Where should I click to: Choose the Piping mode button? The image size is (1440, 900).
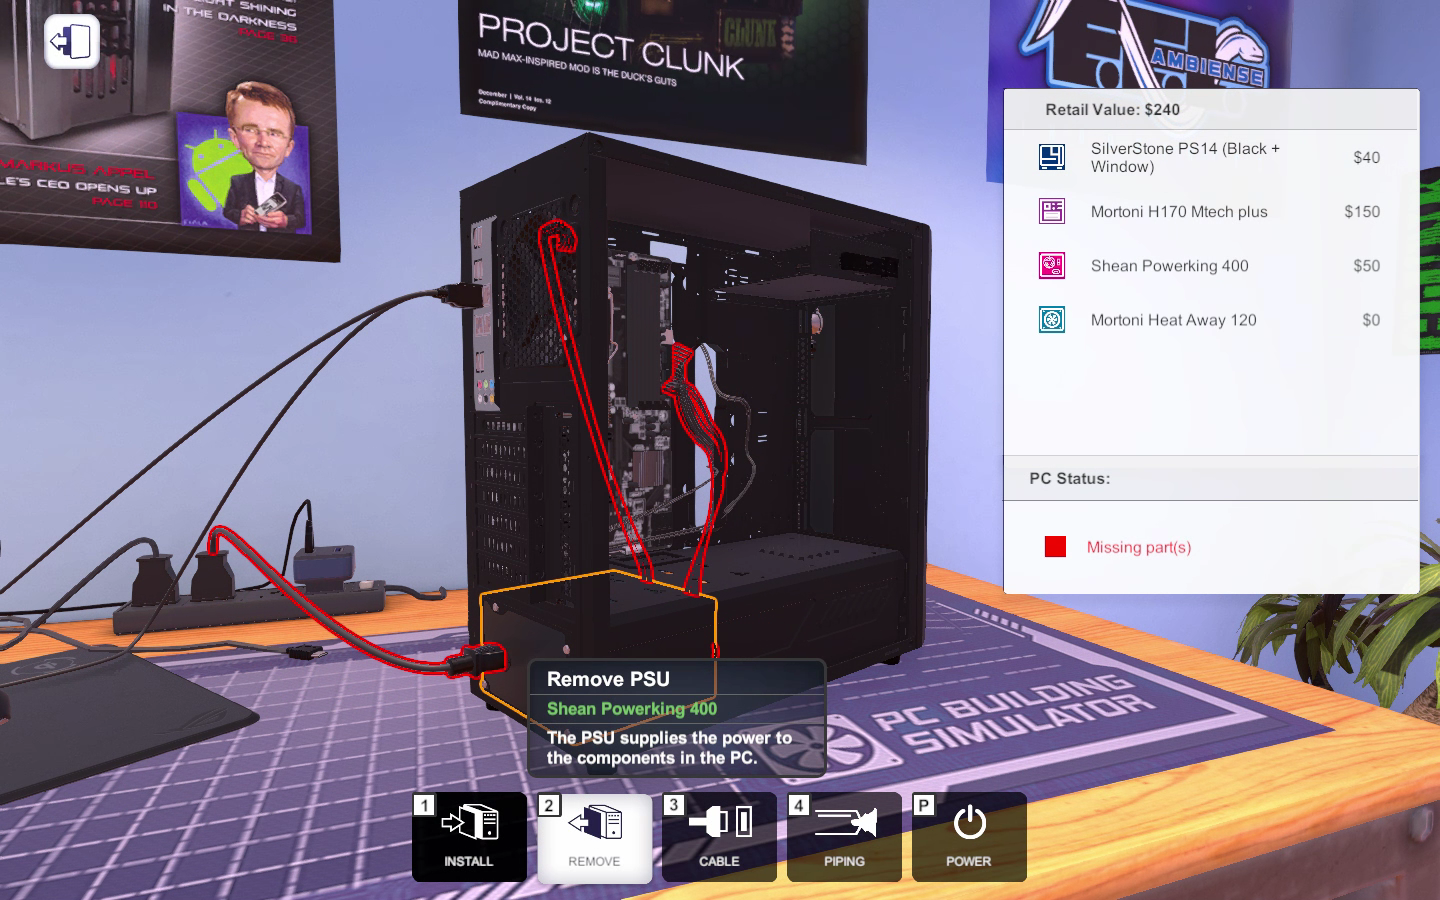coord(844,837)
